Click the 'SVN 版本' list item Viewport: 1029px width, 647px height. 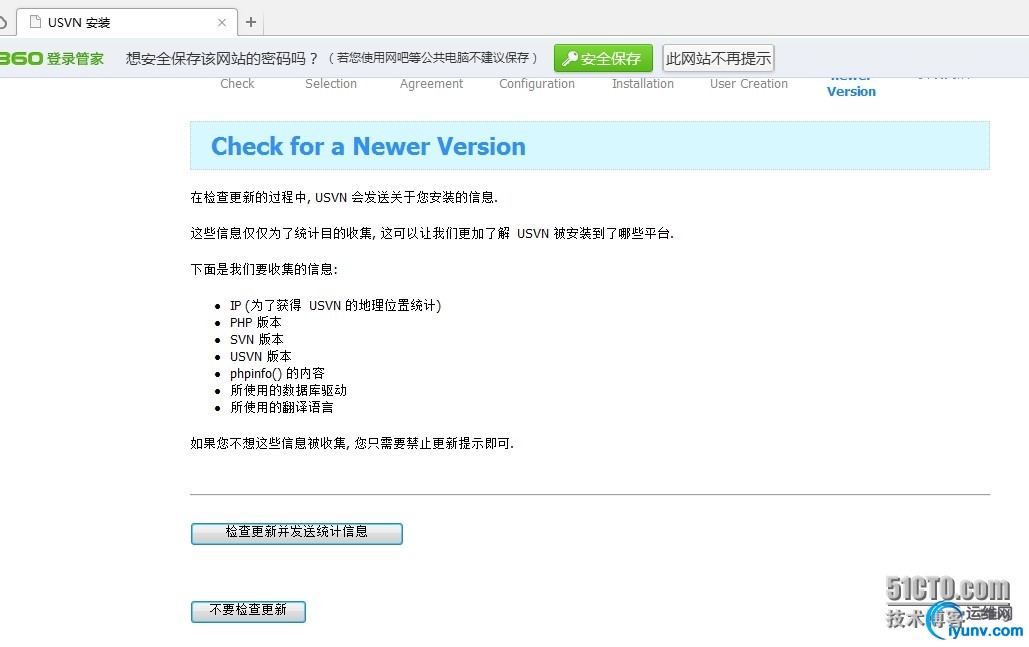tap(257, 339)
